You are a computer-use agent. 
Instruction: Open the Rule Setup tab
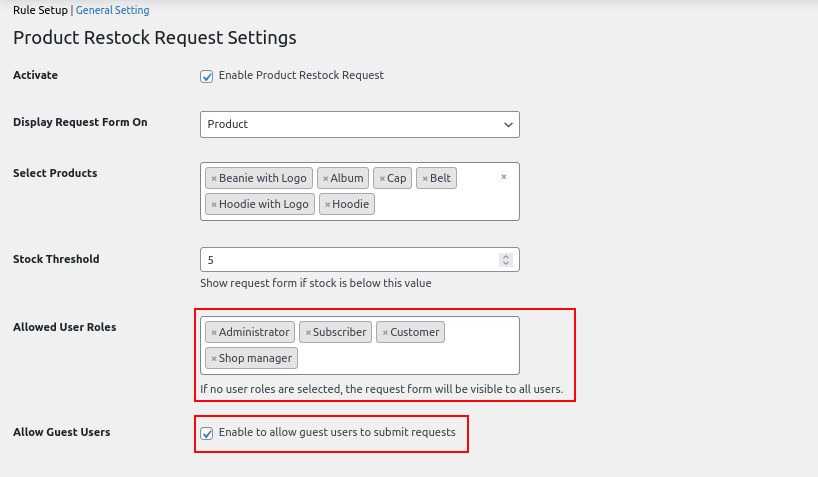click(x=39, y=11)
